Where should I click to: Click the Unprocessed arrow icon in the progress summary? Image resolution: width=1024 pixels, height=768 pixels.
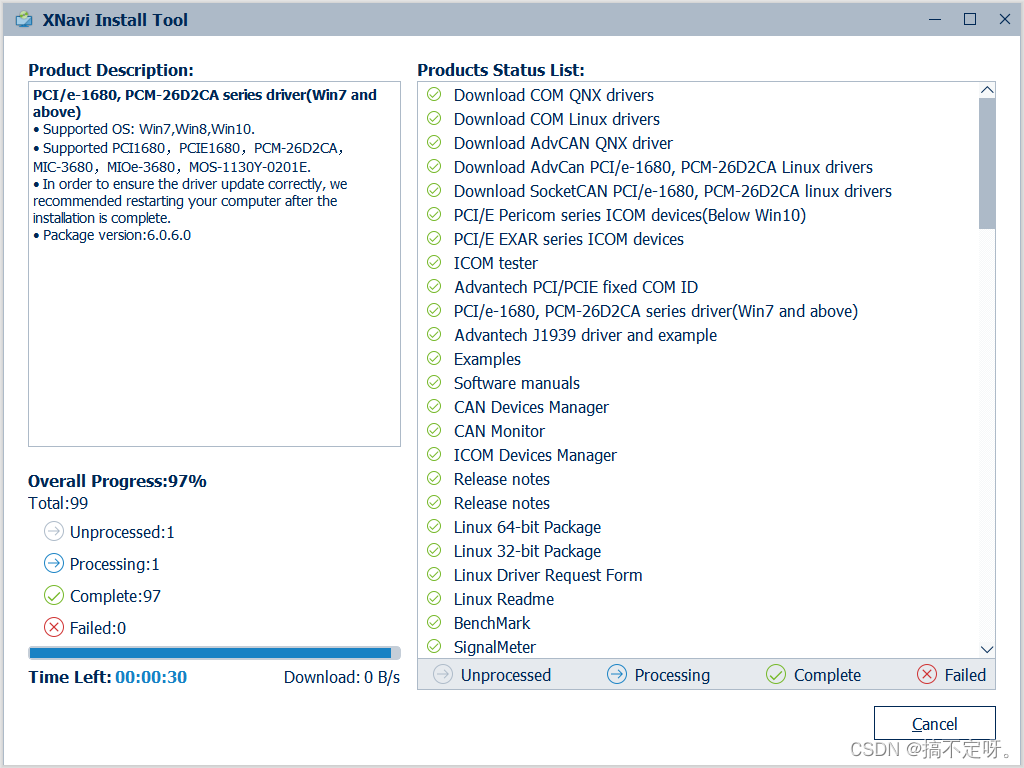[54, 531]
